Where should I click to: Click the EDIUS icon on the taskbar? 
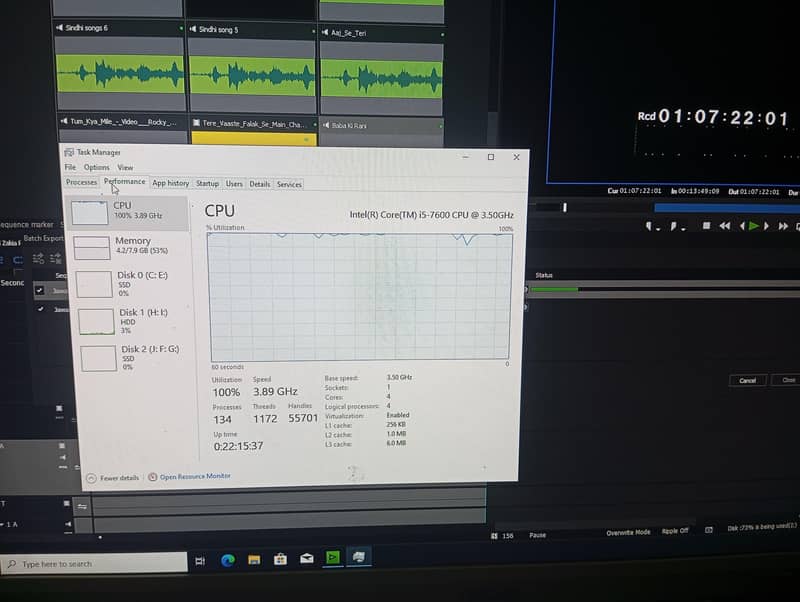point(333,557)
